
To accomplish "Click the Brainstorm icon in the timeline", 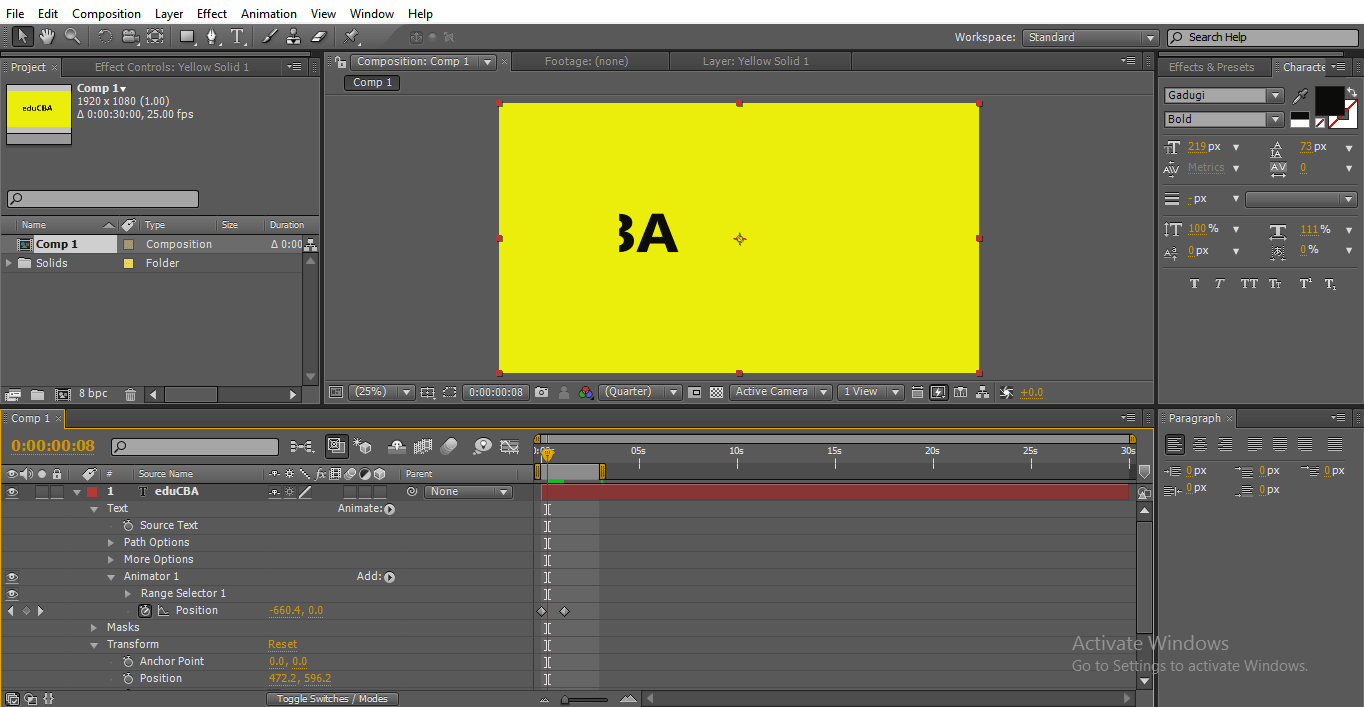I will 483,446.
